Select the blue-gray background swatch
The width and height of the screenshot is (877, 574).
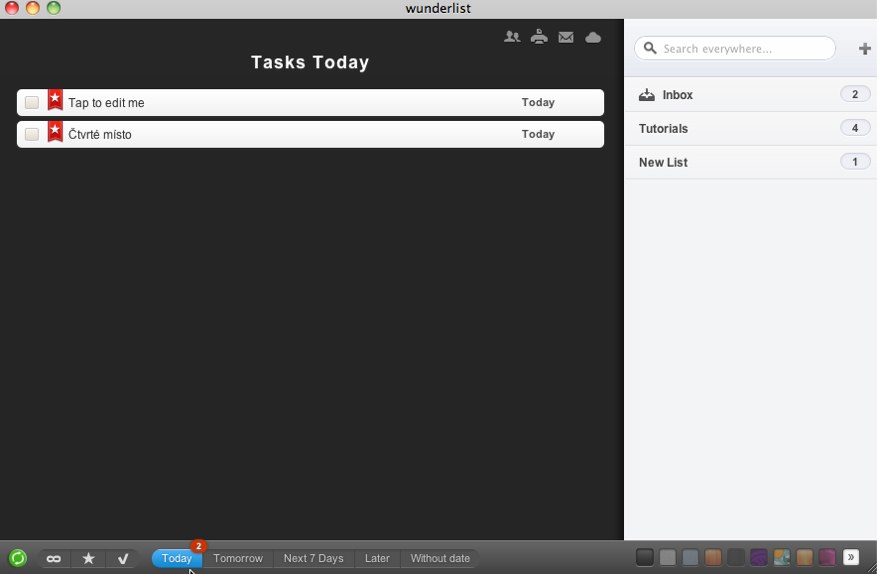point(691,557)
